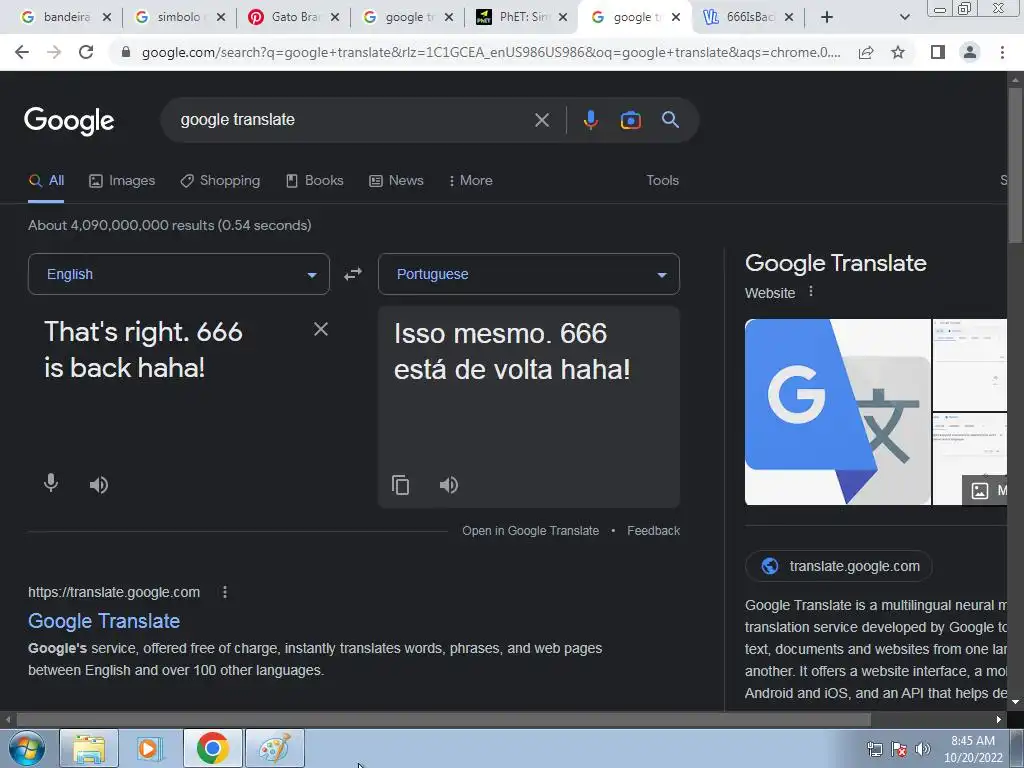Start voice search with microphone
Viewport: 1024px width, 768px height.
click(x=590, y=120)
